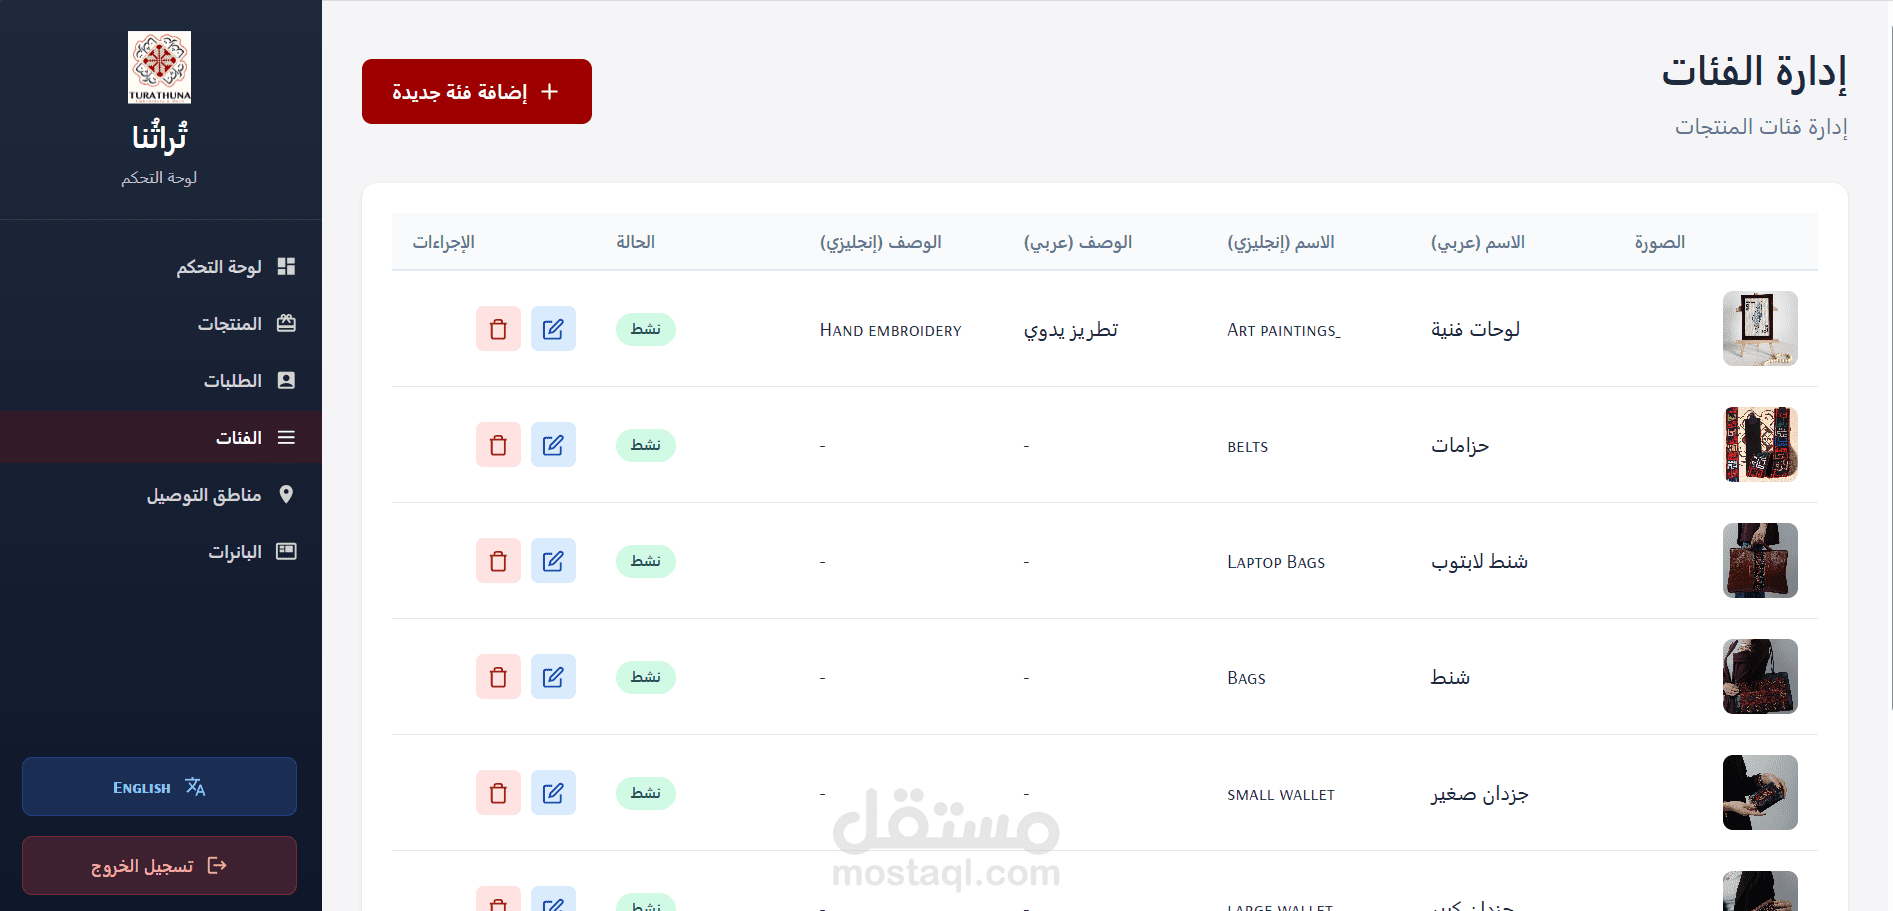Image resolution: width=1893 pixels, height=911 pixels.
Task: Click الإجراءات column header
Action: (x=444, y=242)
